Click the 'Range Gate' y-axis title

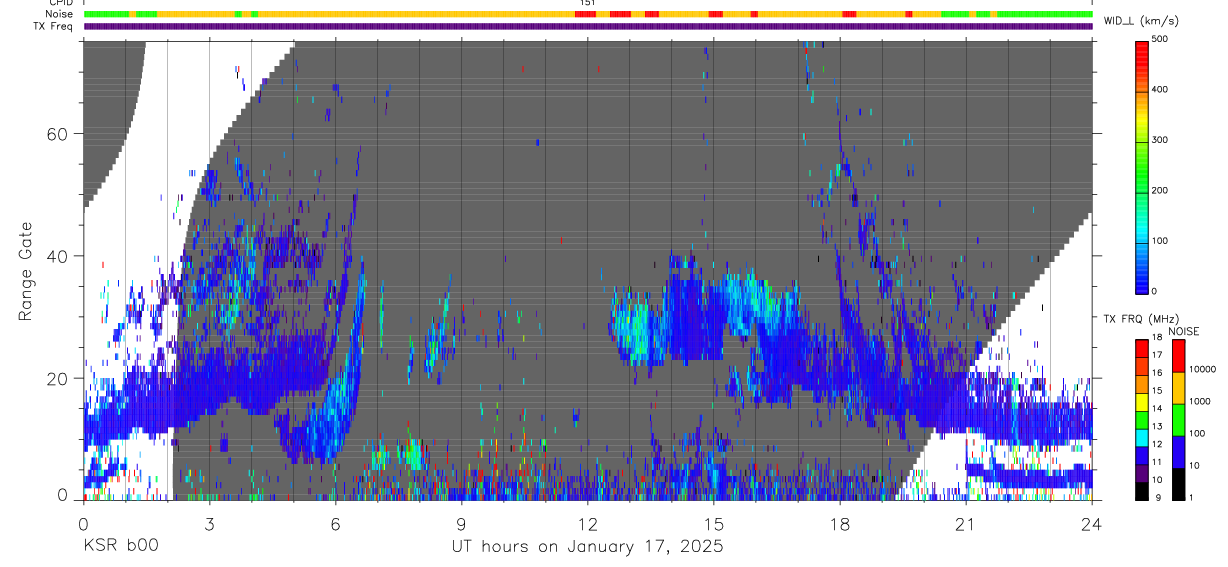[25, 272]
